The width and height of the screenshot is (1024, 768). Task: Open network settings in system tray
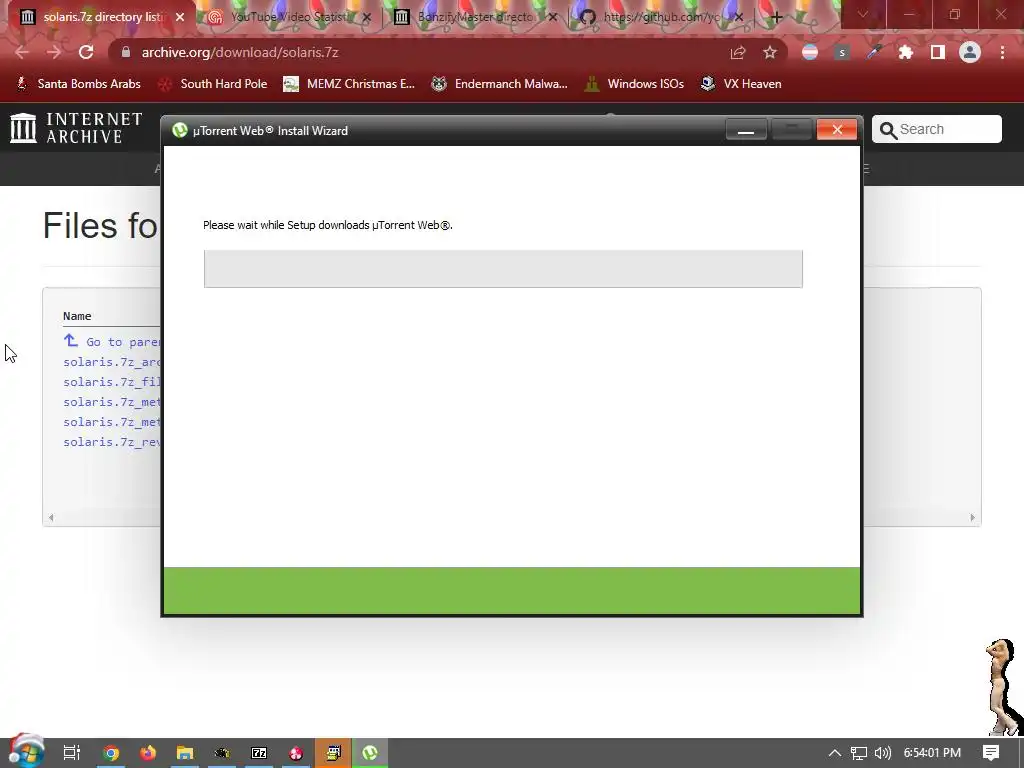pyautogui.click(x=859, y=753)
